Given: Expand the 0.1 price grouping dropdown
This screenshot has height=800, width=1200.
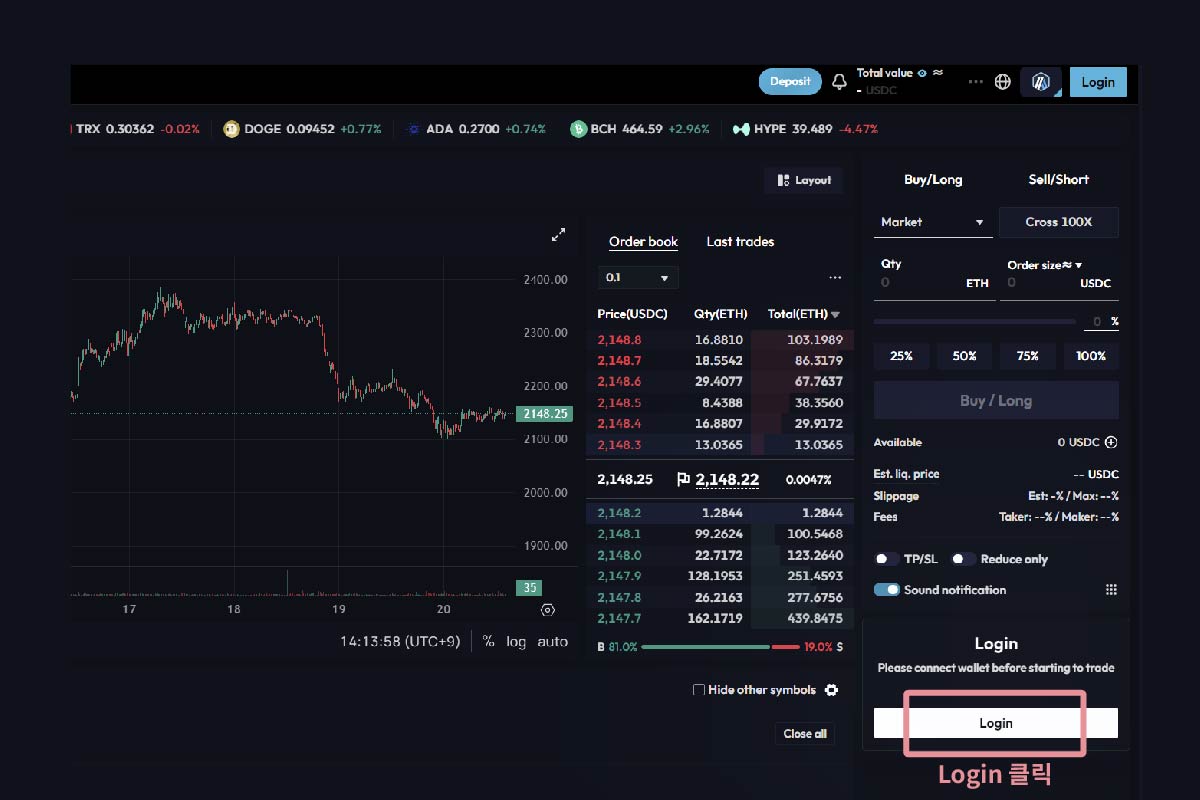Looking at the screenshot, I should [638, 278].
